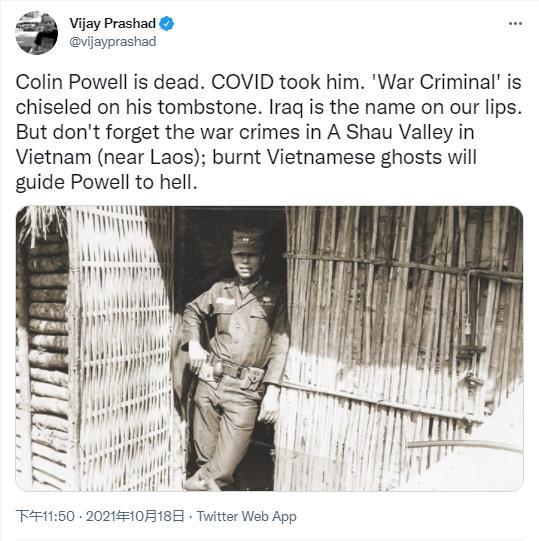Click the Twitter Web App source link
Screen dimensions: 539x541
[246, 516]
